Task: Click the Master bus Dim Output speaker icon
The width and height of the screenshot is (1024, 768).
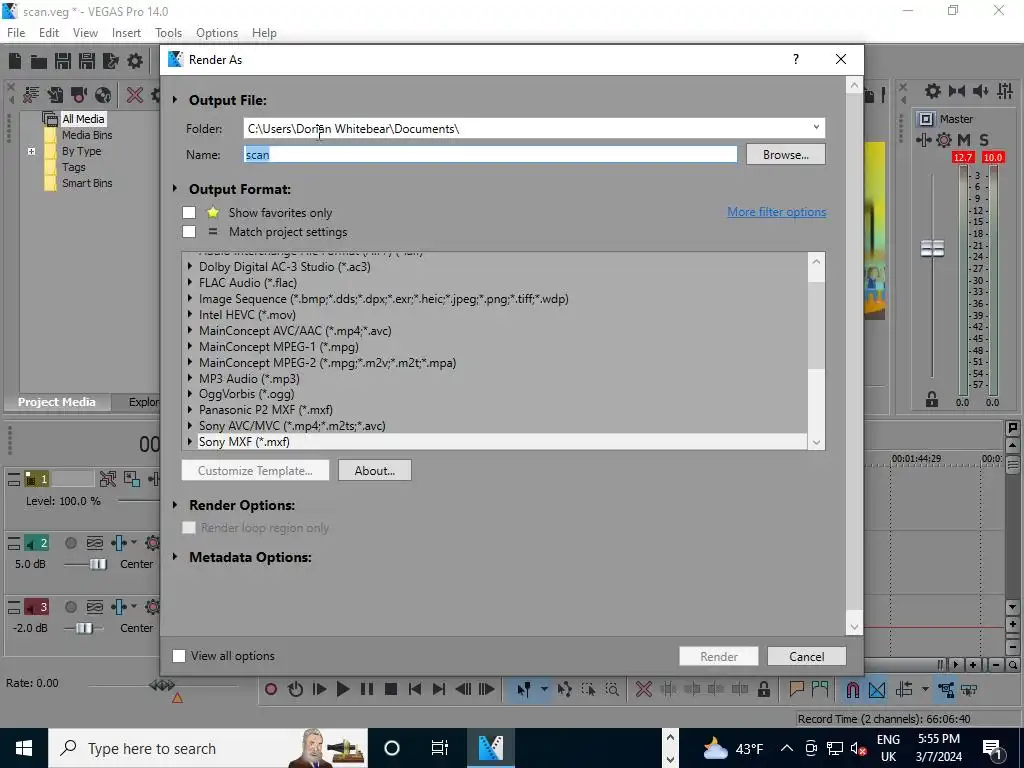Action: pyautogui.click(x=981, y=91)
